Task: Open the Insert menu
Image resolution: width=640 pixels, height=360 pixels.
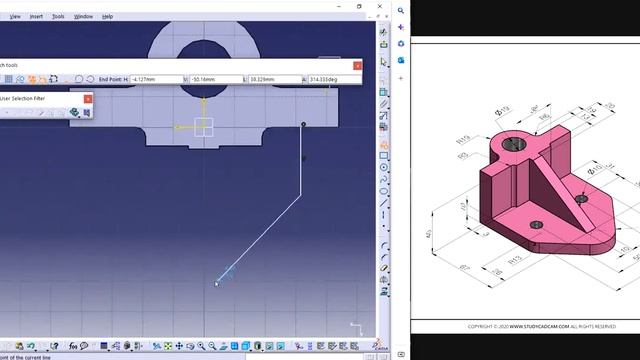Action: (36, 17)
